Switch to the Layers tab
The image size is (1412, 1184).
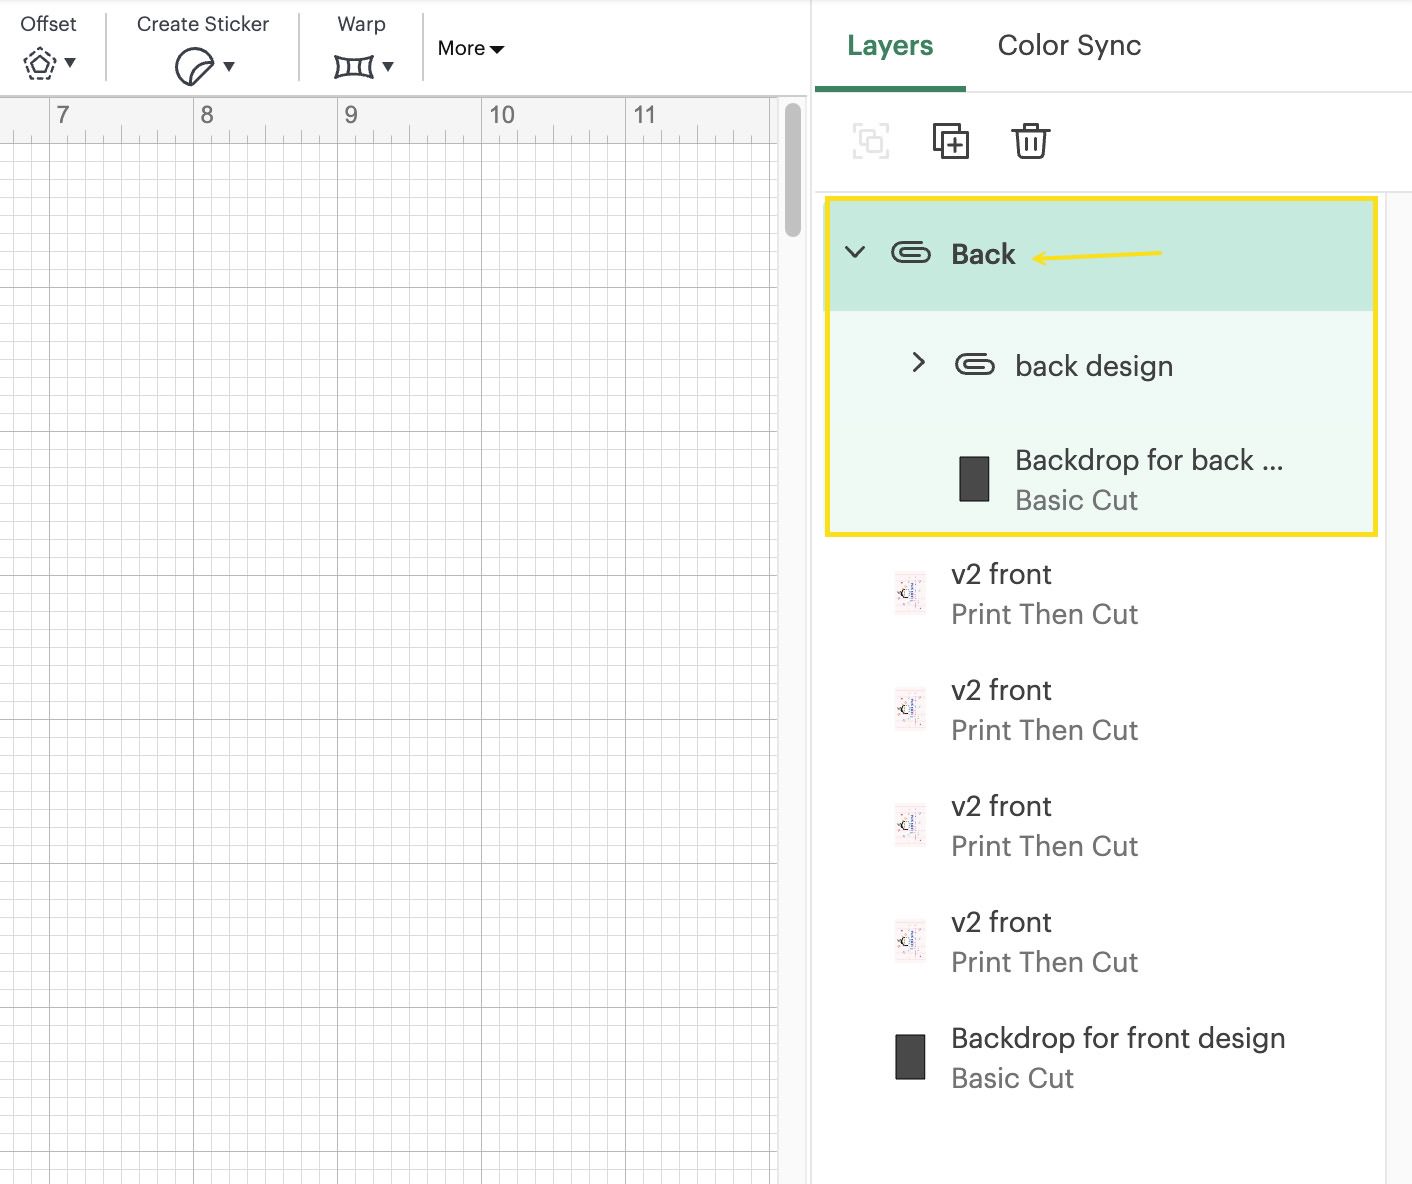(x=890, y=46)
